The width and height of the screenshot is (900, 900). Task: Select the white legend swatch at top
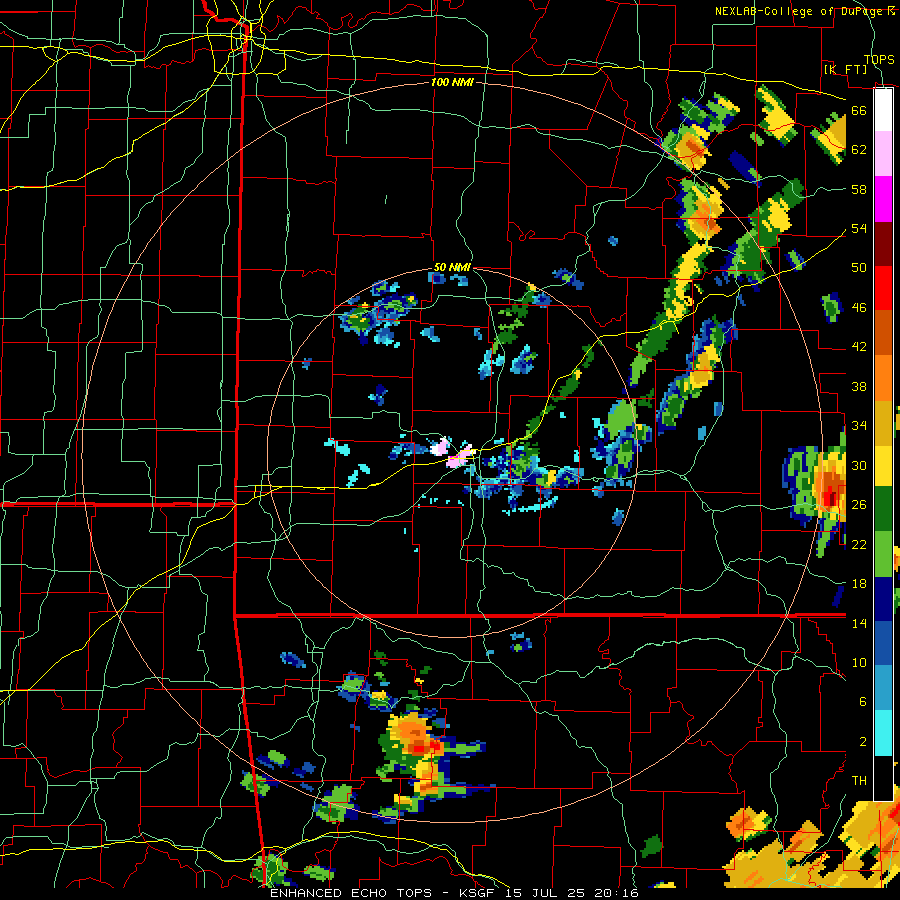883,110
